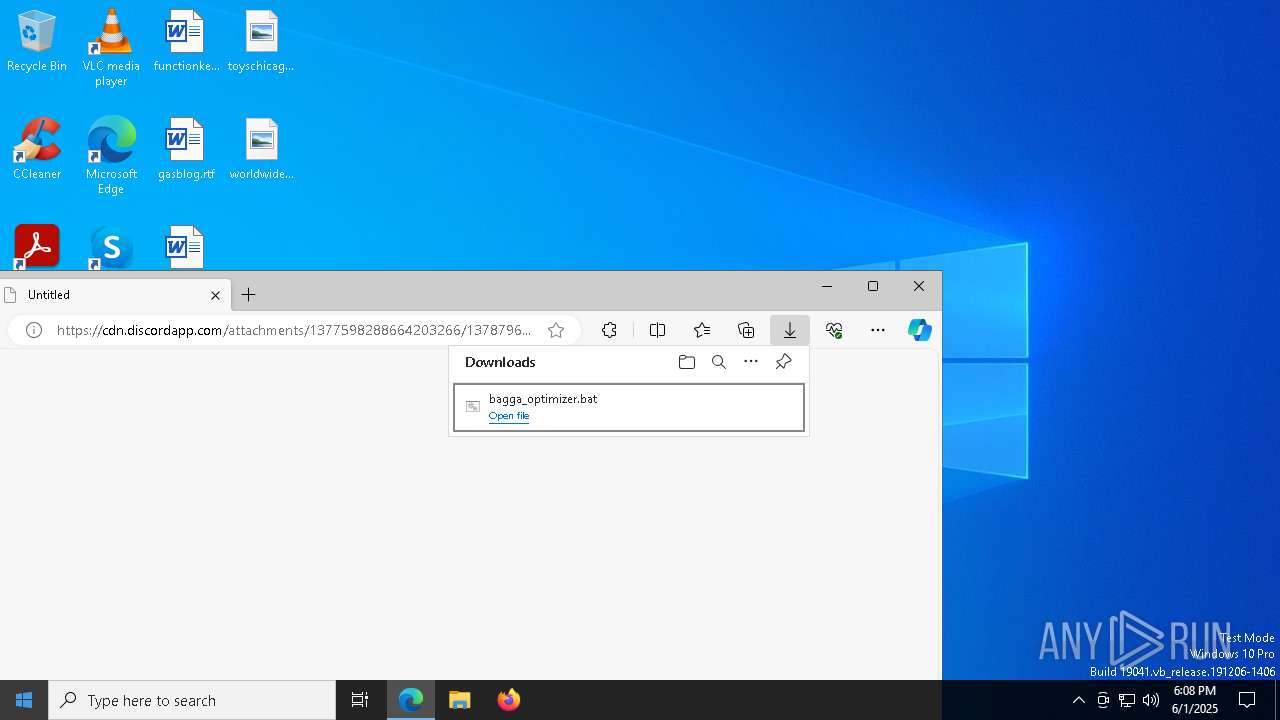This screenshot has height=720, width=1280.
Task: Select the toyschicag... image file icon
Action: [x=261, y=42]
